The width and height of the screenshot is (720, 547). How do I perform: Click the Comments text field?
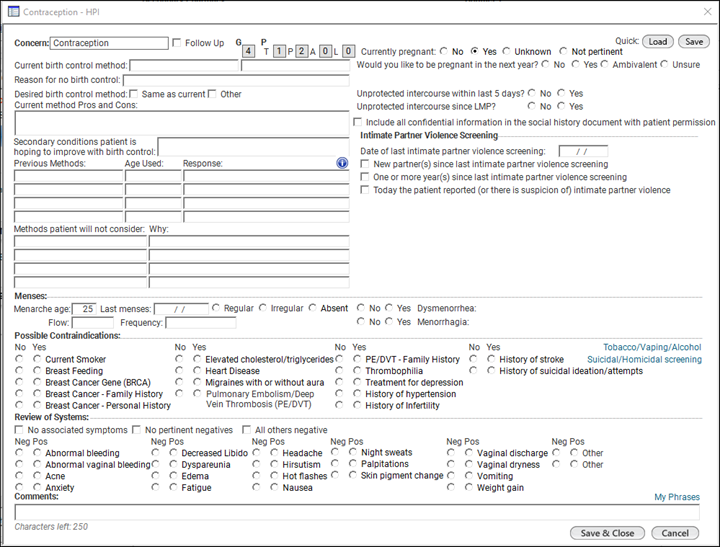[x=357, y=512]
